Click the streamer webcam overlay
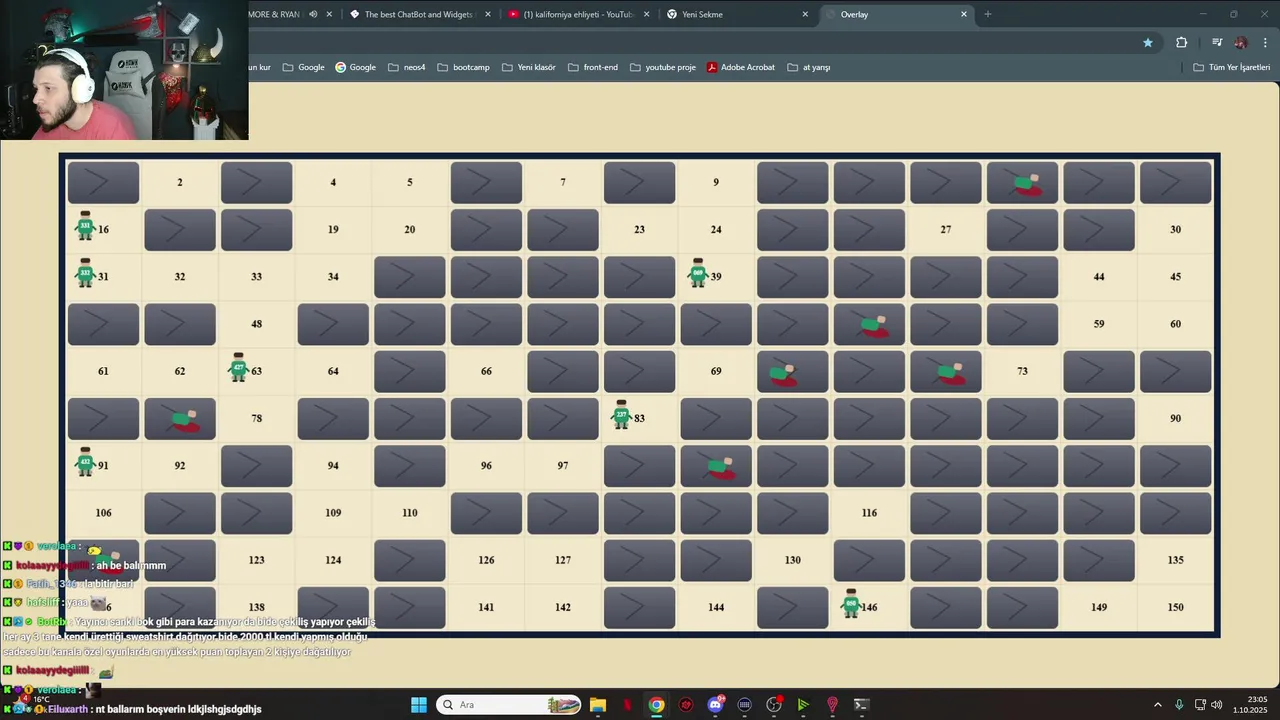Viewport: 1280px width, 720px height. (124, 70)
